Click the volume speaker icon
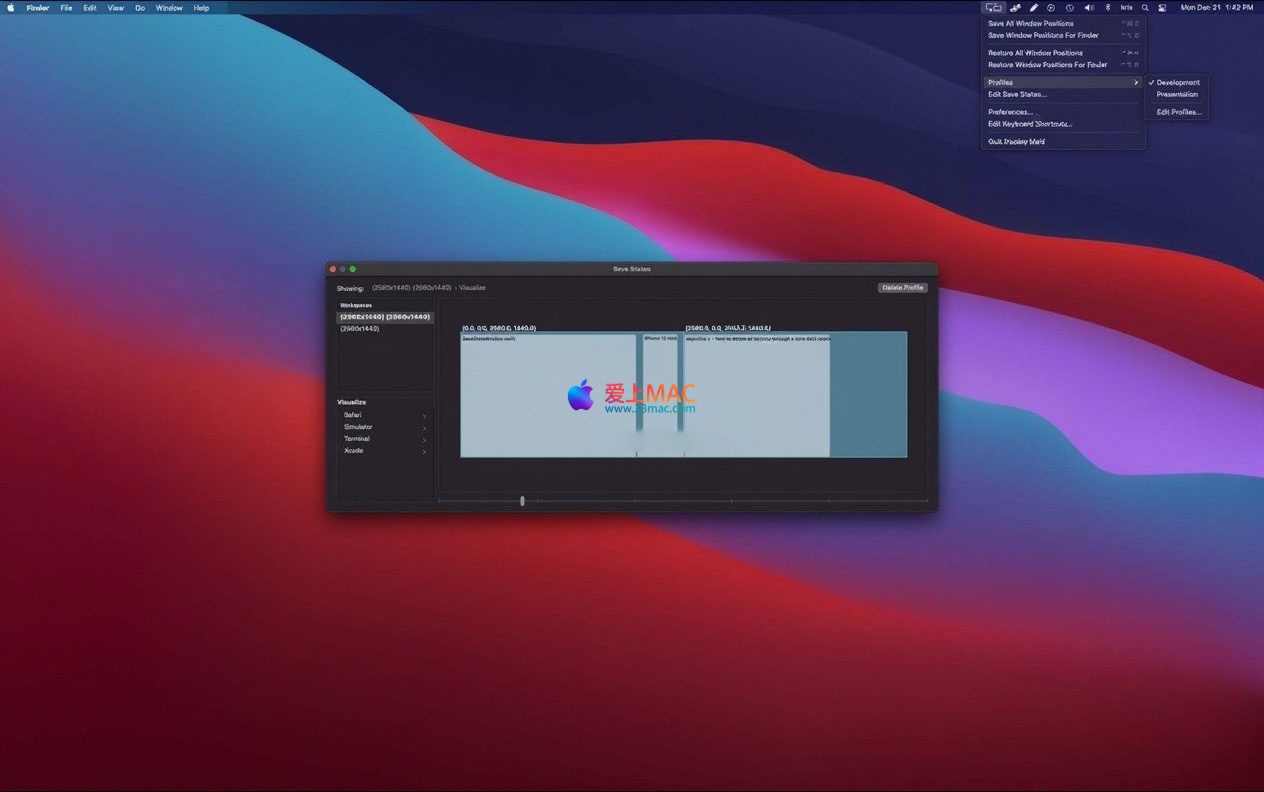The width and height of the screenshot is (1264, 792). click(x=1089, y=8)
